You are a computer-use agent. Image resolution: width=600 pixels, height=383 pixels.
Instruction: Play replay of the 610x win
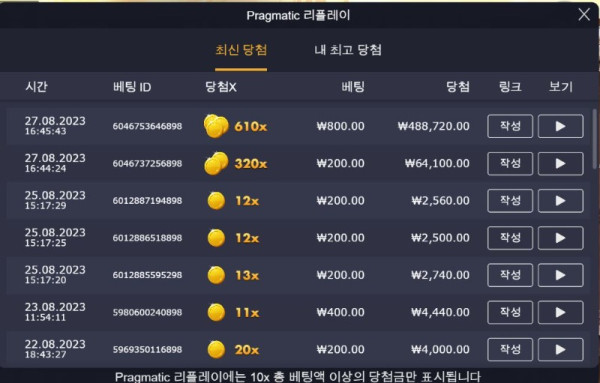pos(561,126)
